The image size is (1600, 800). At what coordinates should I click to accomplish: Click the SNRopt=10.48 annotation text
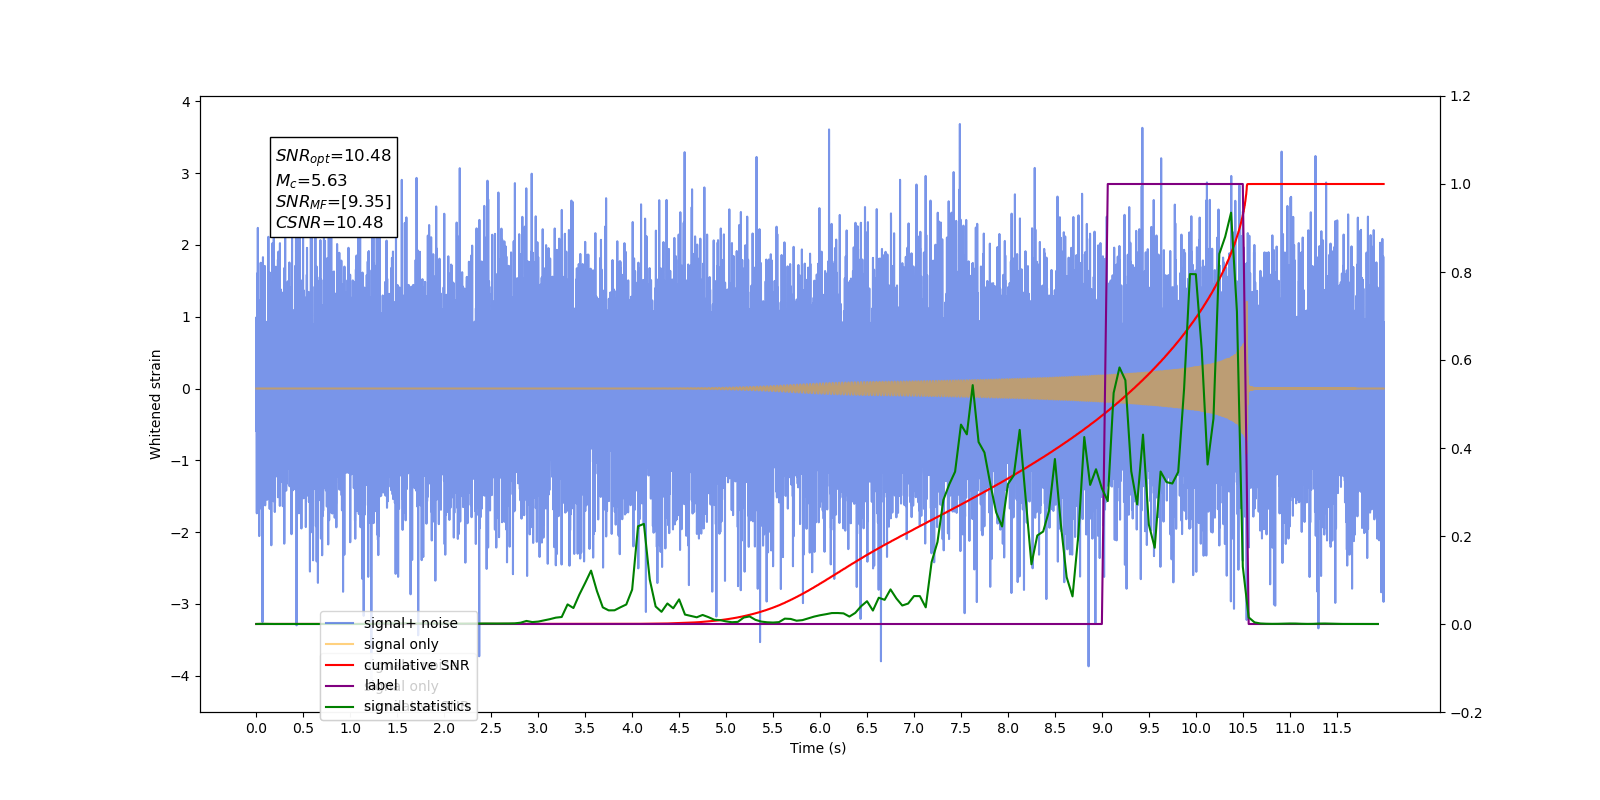pyautogui.click(x=333, y=156)
